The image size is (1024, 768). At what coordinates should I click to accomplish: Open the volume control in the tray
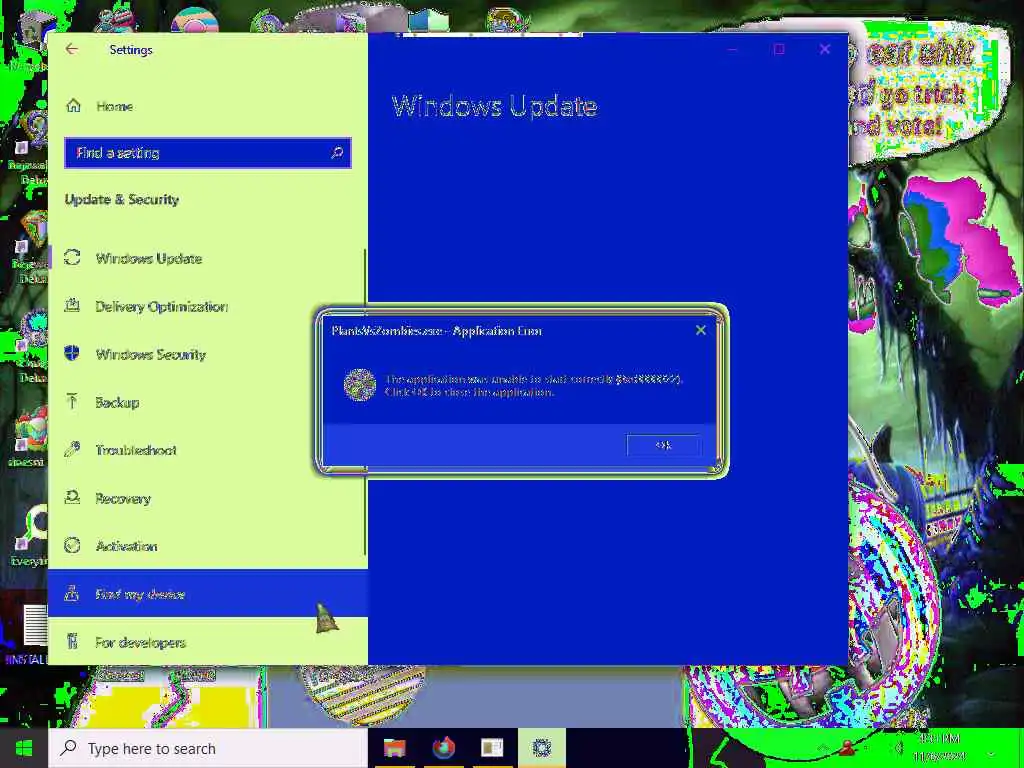898,748
